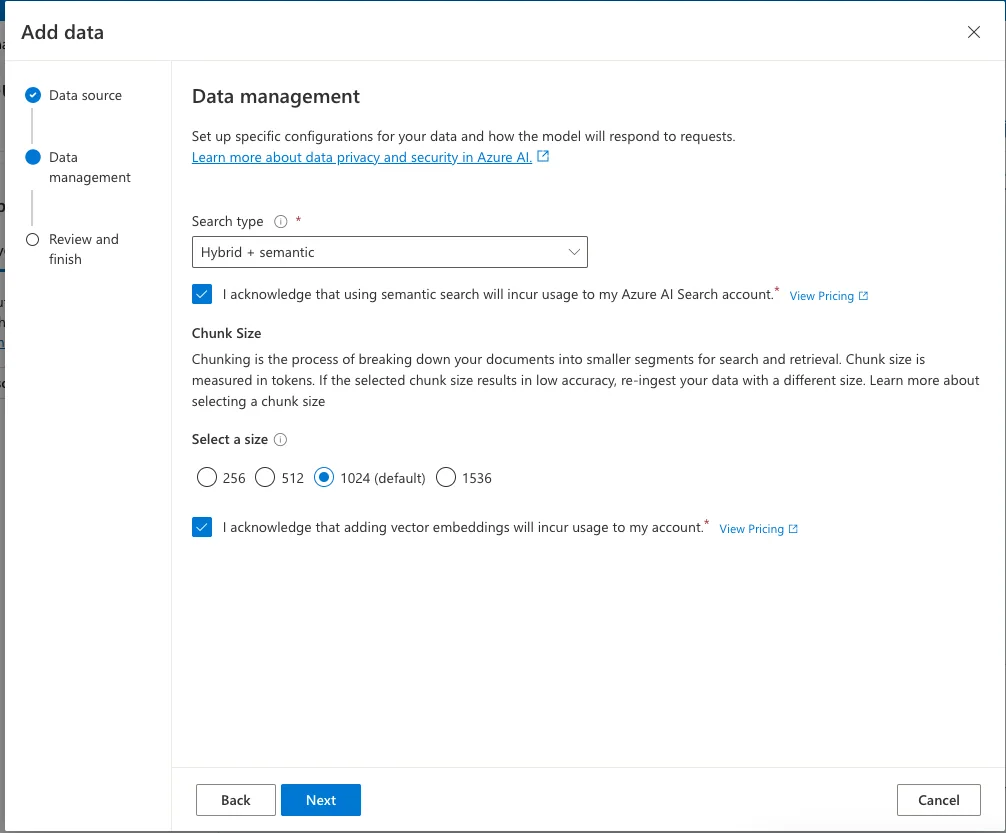Select the 256 chunk size radio button
1006x833 pixels.
207,477
